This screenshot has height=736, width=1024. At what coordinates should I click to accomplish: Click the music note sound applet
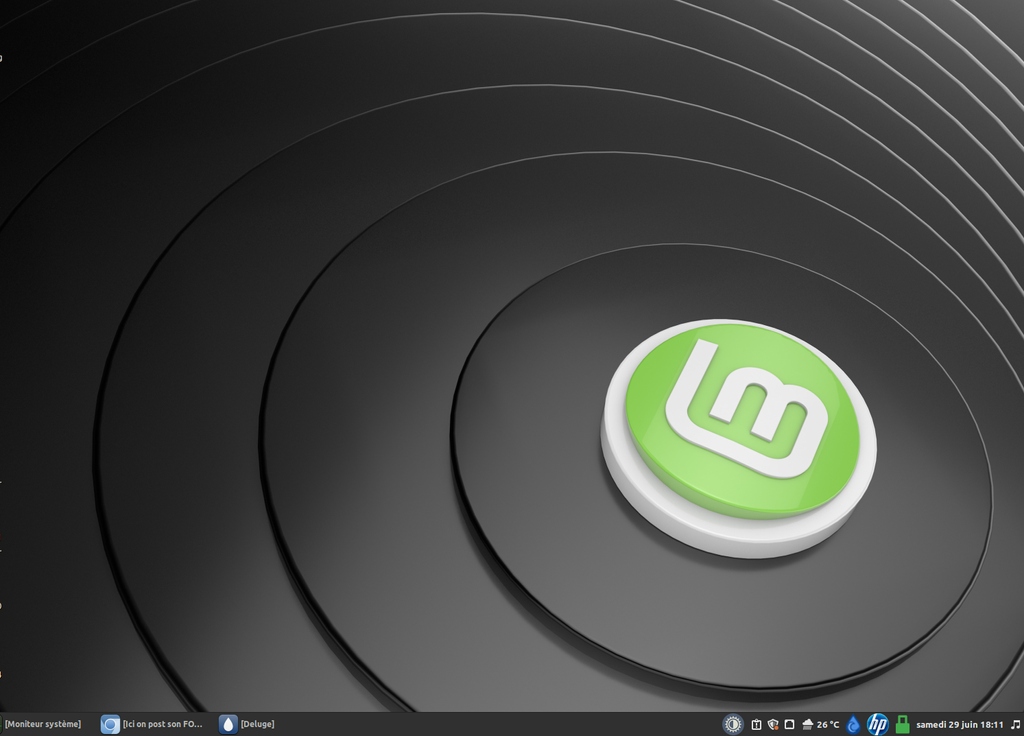tap(1016, 724)
